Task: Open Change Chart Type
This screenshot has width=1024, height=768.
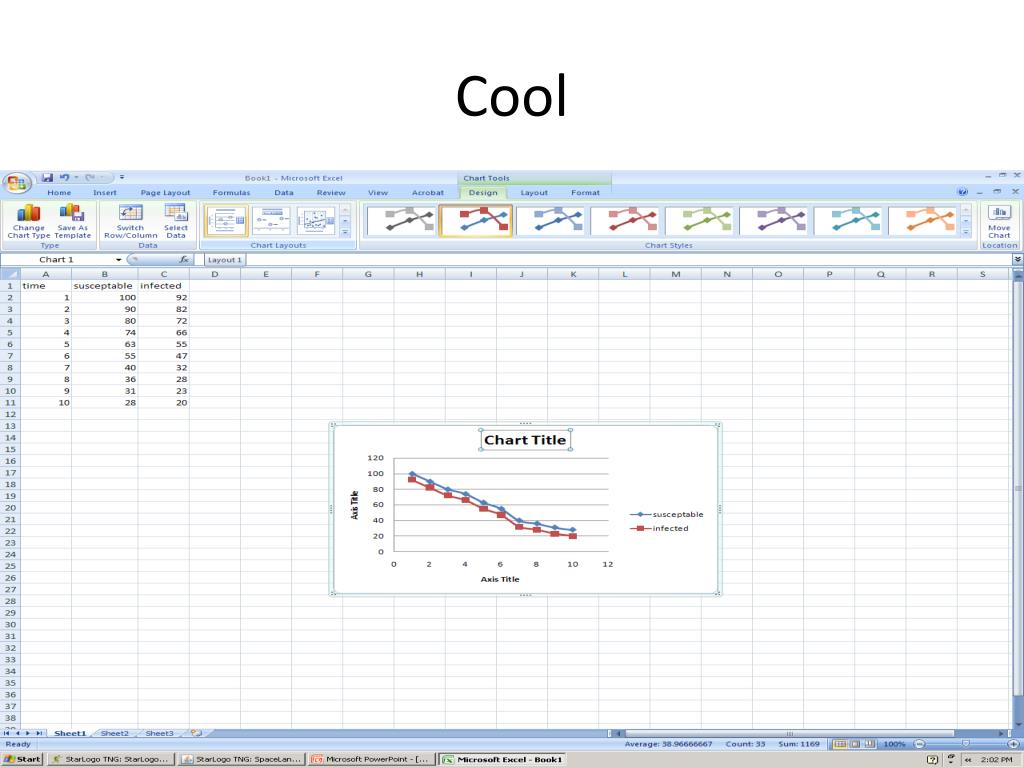Action: (x=28, y=221)
